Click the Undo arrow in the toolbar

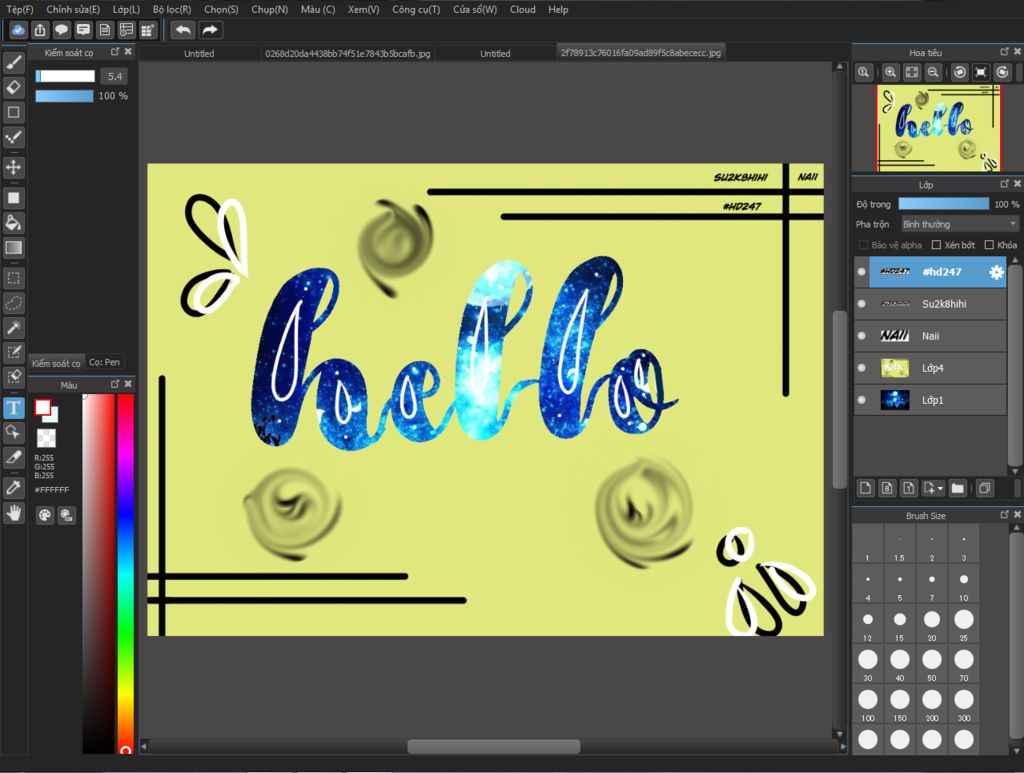click(182, 30)
